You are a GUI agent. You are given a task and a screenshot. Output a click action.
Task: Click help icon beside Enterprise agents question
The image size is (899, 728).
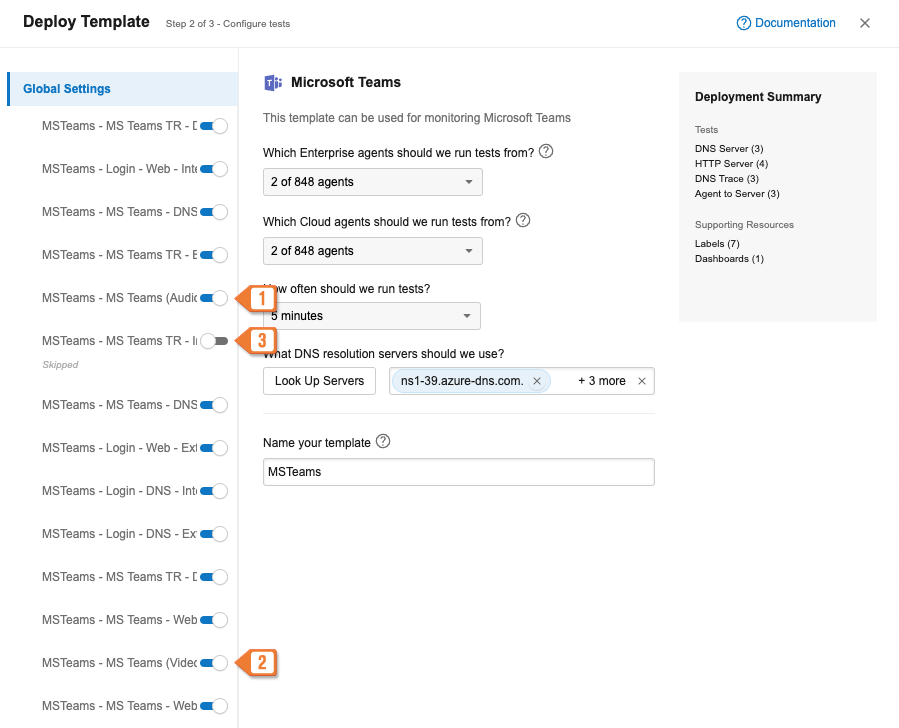[546, 152]
